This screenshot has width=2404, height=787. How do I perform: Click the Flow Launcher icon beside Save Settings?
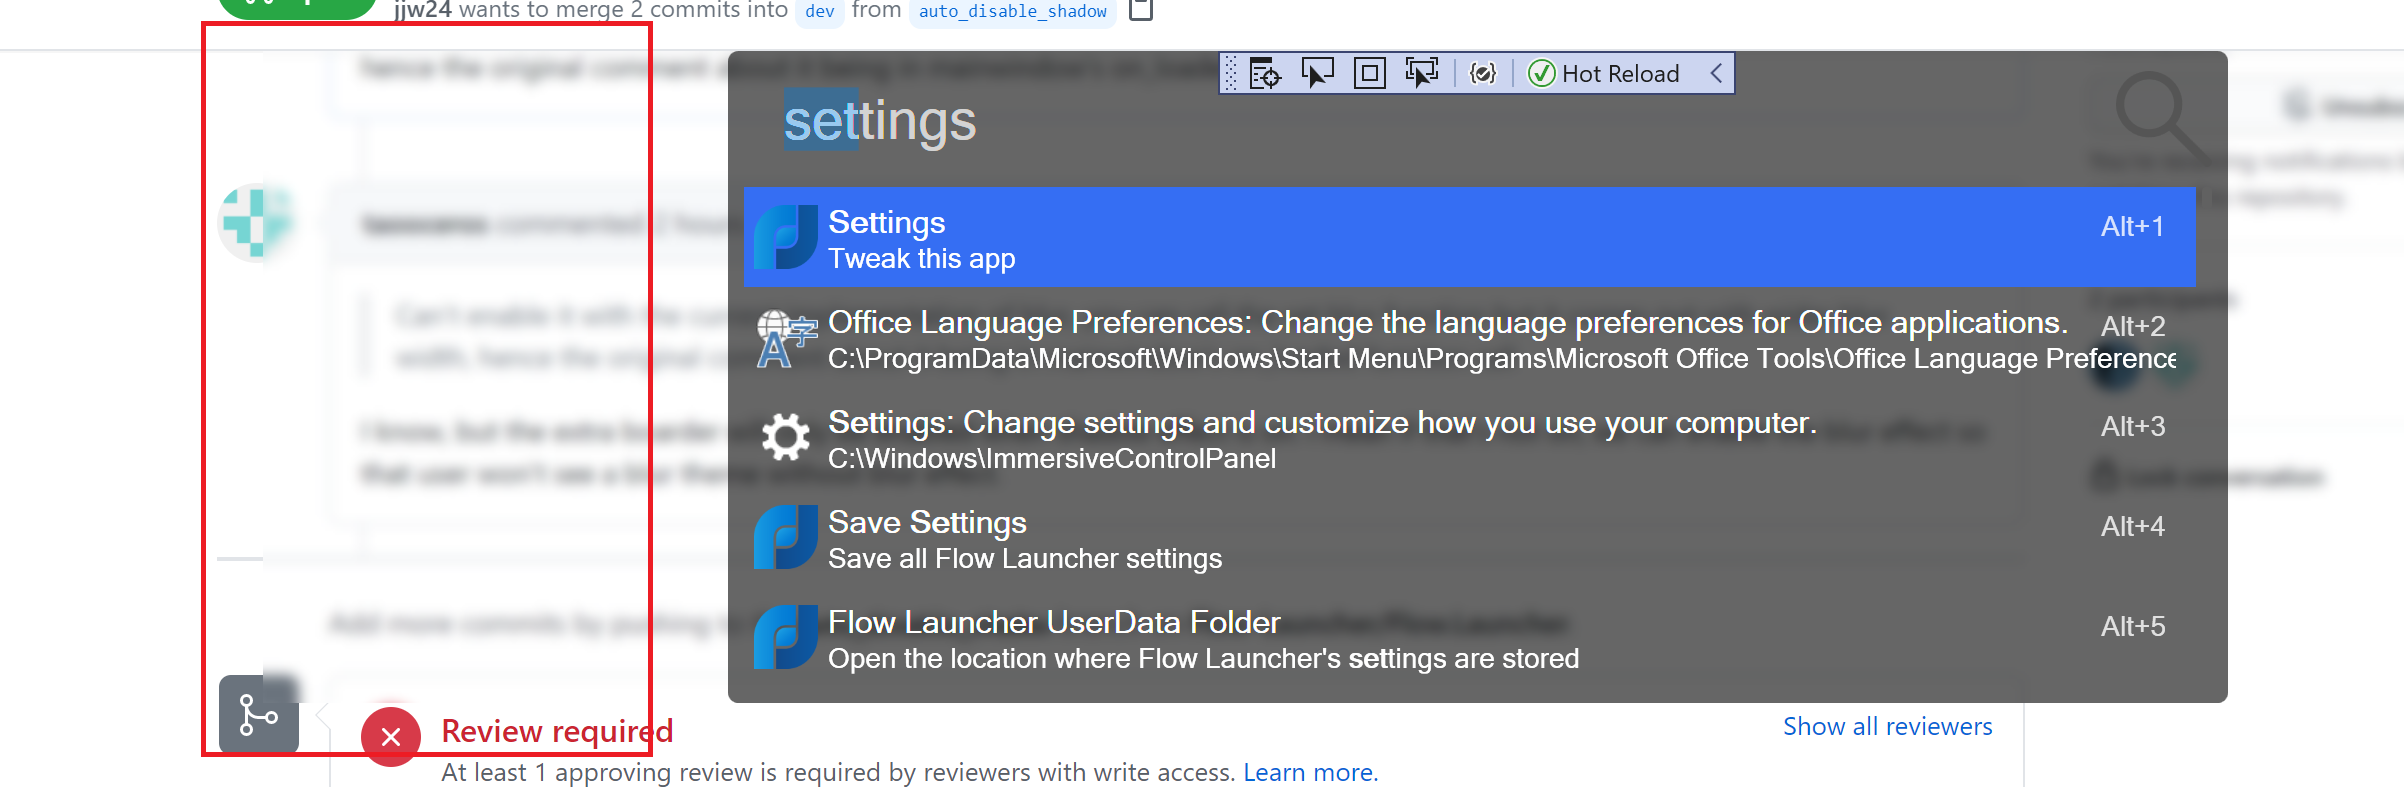[786, 538]
